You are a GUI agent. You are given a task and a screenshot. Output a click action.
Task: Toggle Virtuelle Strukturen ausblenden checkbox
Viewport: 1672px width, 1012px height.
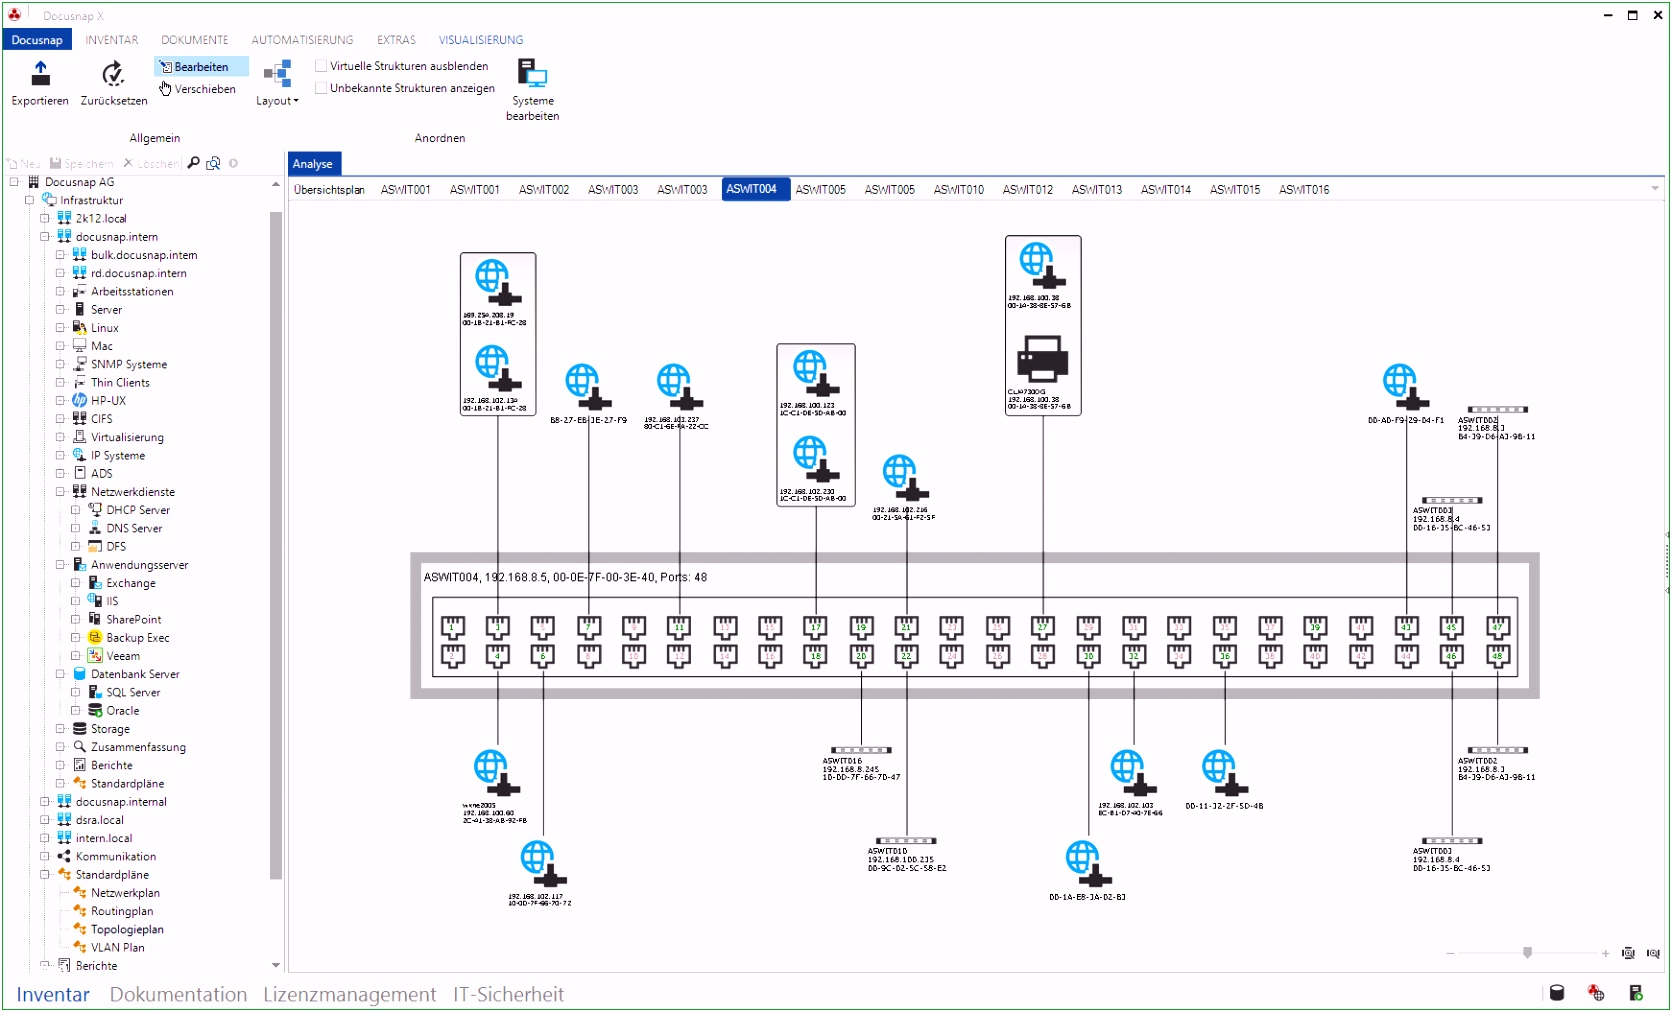321,66
